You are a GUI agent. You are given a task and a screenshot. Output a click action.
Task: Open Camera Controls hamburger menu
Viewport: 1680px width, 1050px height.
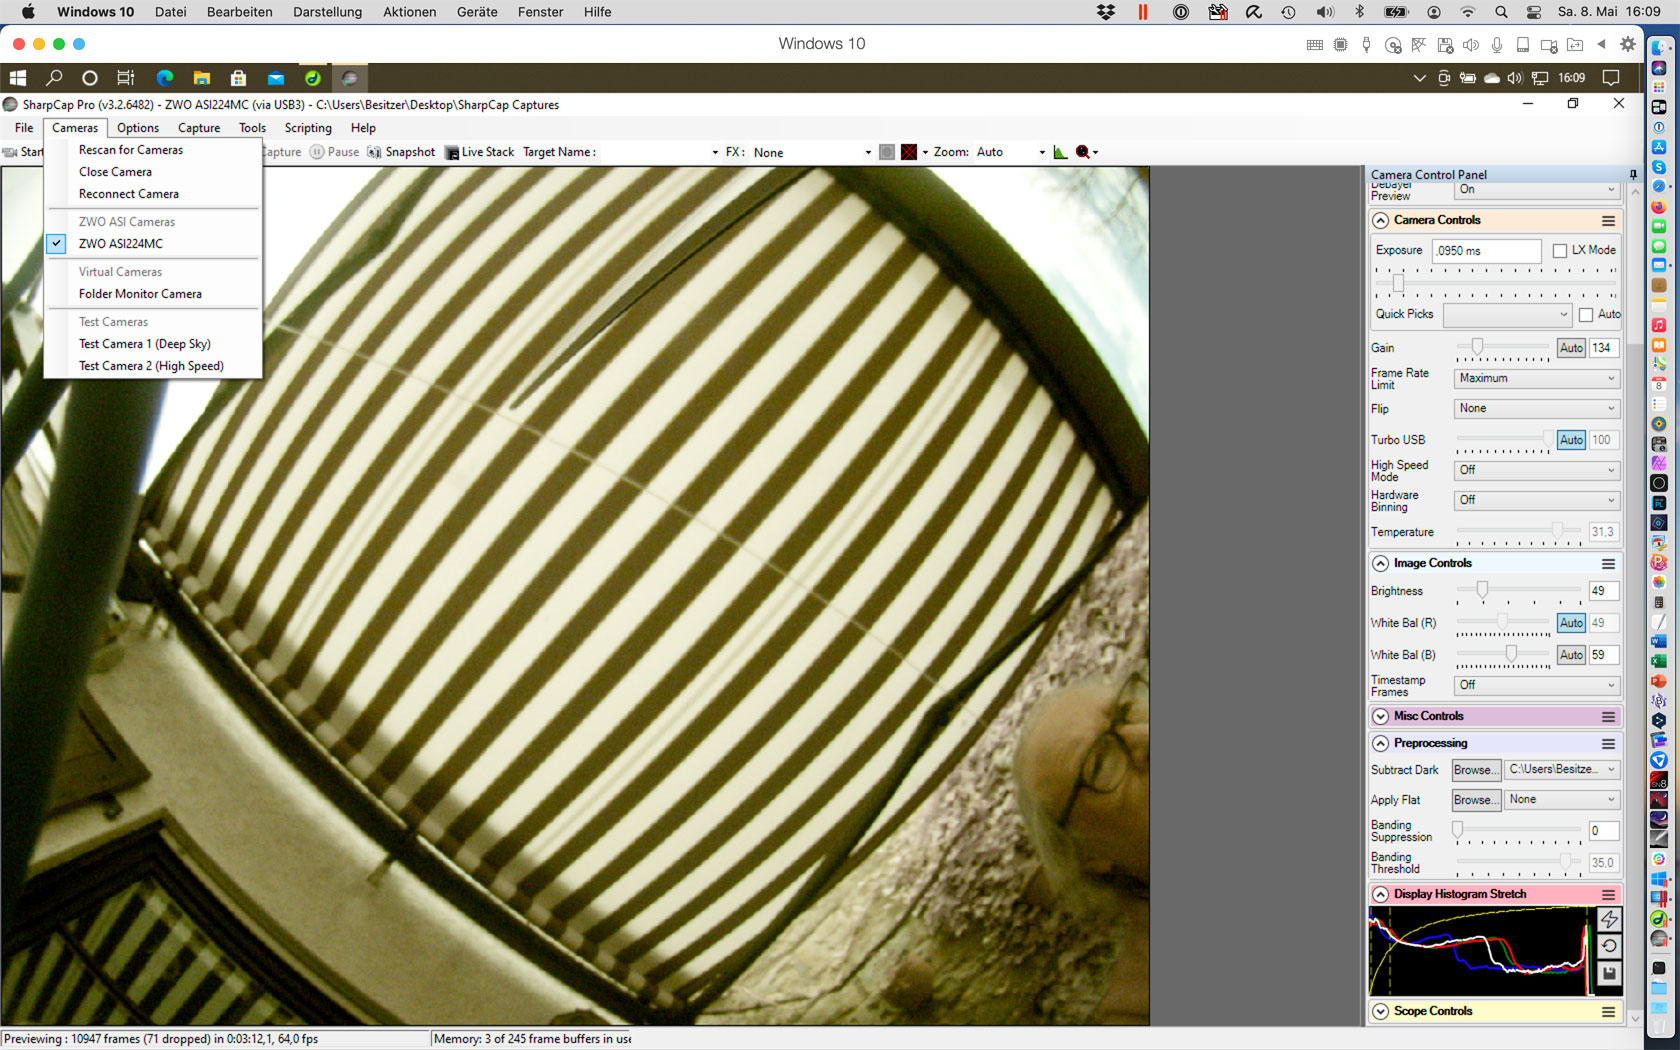(x=1608, y=221)
